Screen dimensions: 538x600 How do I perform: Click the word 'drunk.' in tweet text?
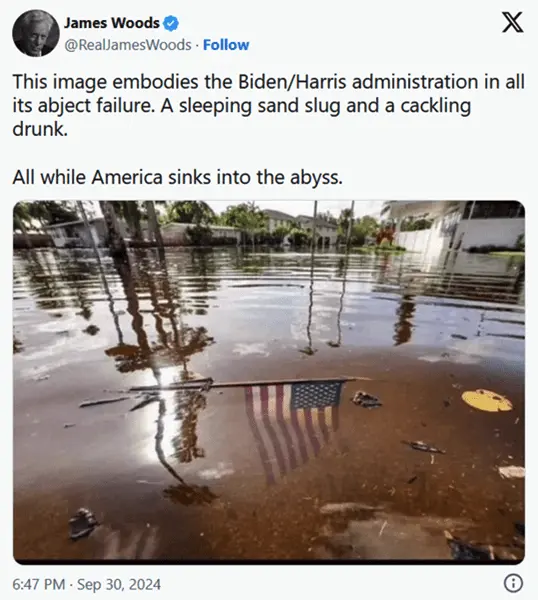point(40,129)
